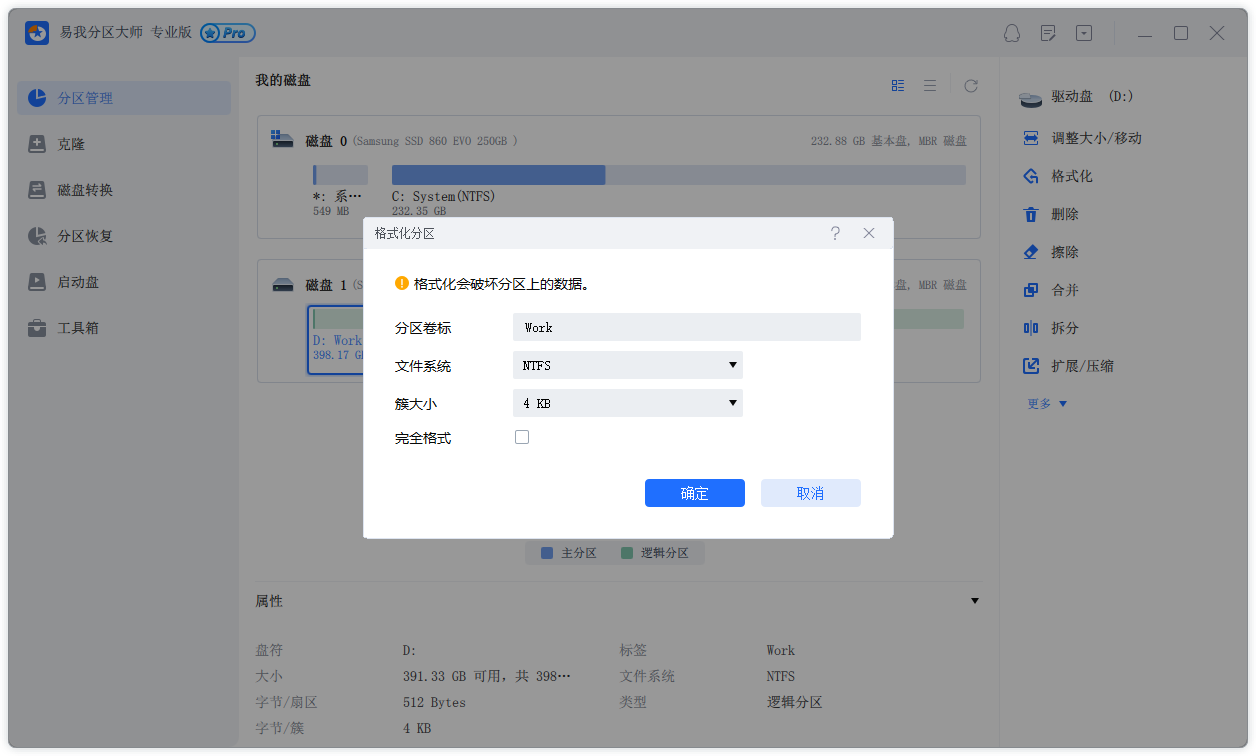Click the 确定 button
The image size is (1256, 756).
694,493
